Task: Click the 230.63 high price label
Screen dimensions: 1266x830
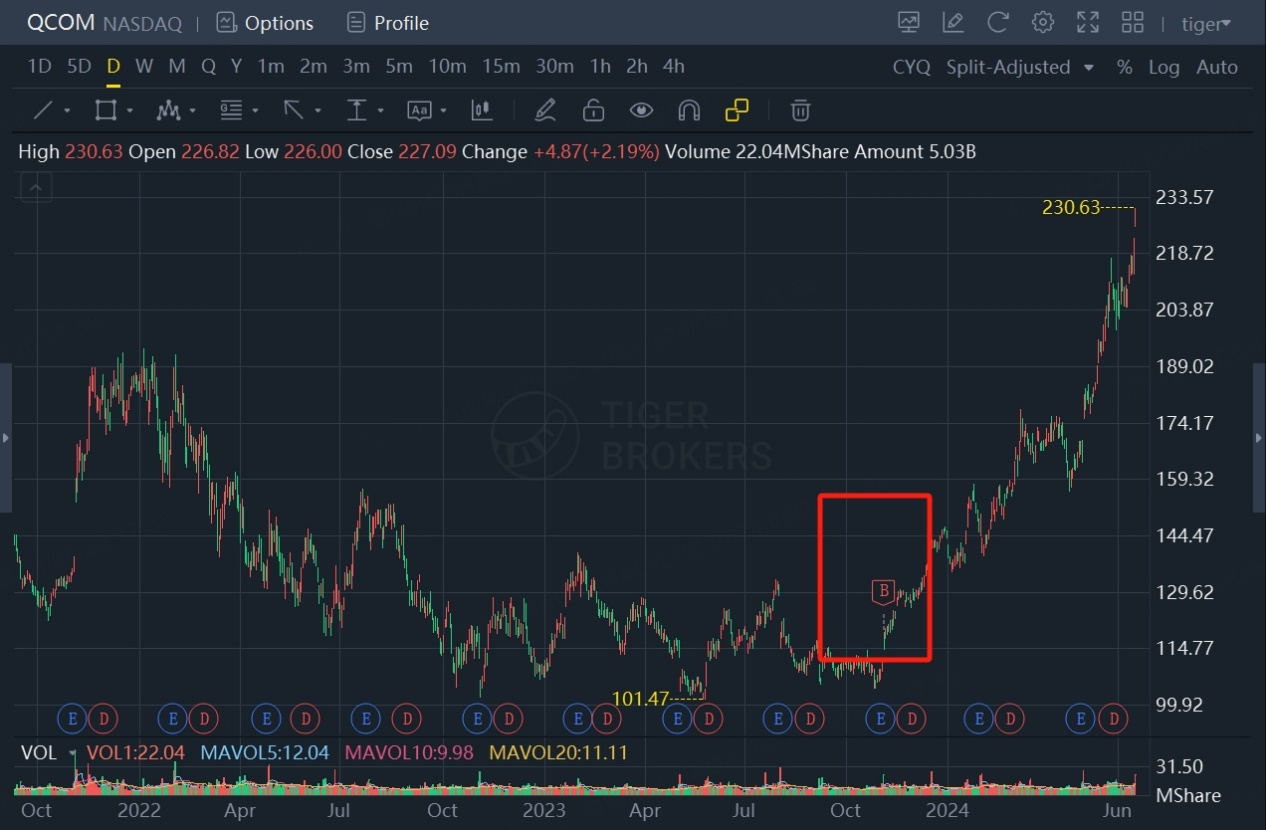Action: tap(1070, 208)
